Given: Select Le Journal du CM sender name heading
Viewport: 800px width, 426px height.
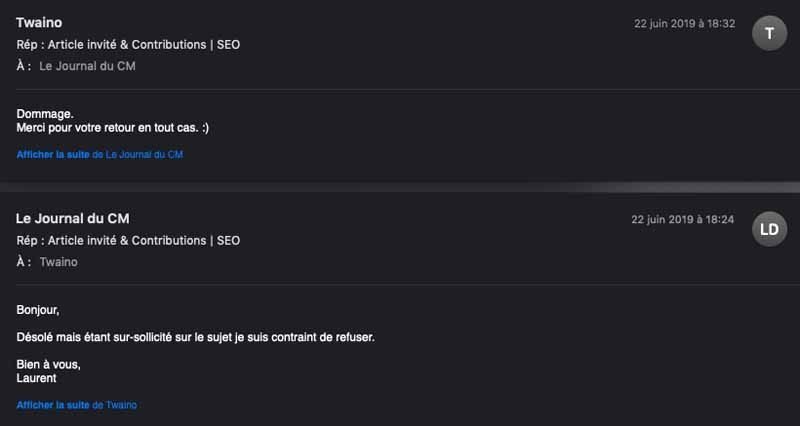Looking at the screenshot, I should [x=72, y=218].
